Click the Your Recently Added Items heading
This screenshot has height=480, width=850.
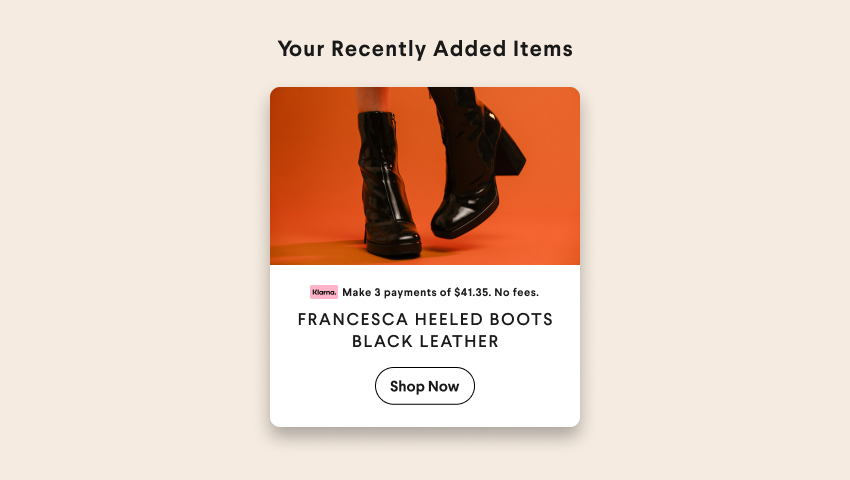(x=425, y=48)
